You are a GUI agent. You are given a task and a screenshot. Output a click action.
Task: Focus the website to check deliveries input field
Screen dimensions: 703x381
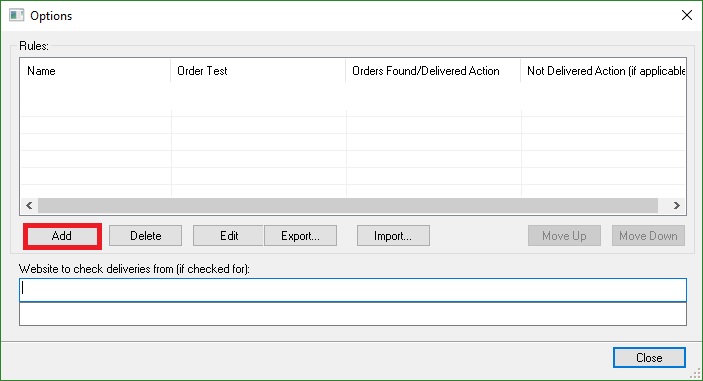coord(353,290)
